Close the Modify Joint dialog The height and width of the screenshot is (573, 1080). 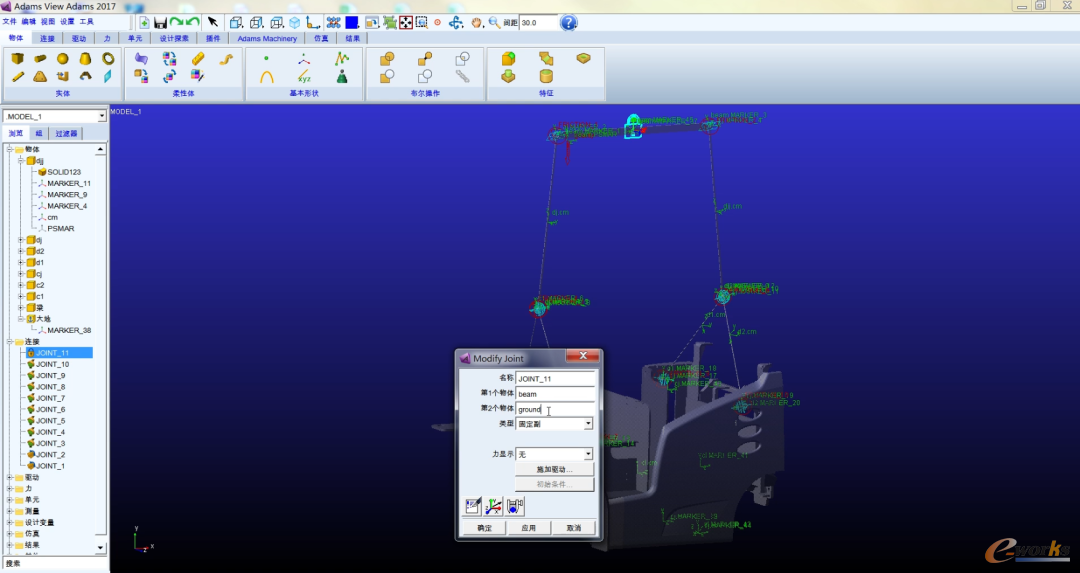coord(583,356)
